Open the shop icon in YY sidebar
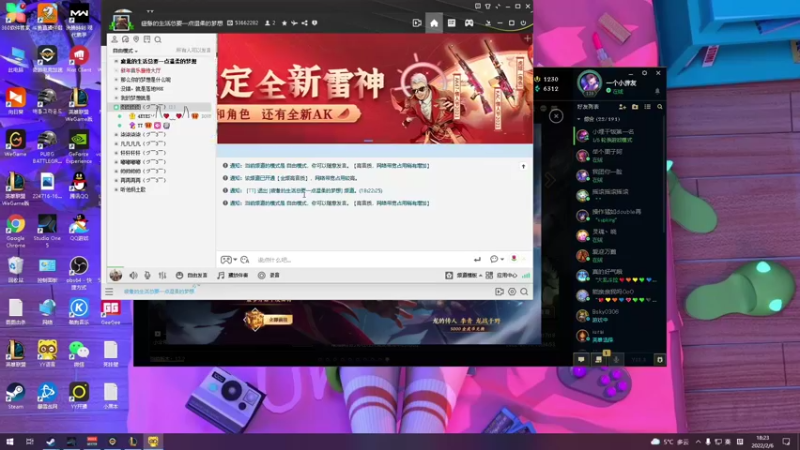 tap(147, 39)
